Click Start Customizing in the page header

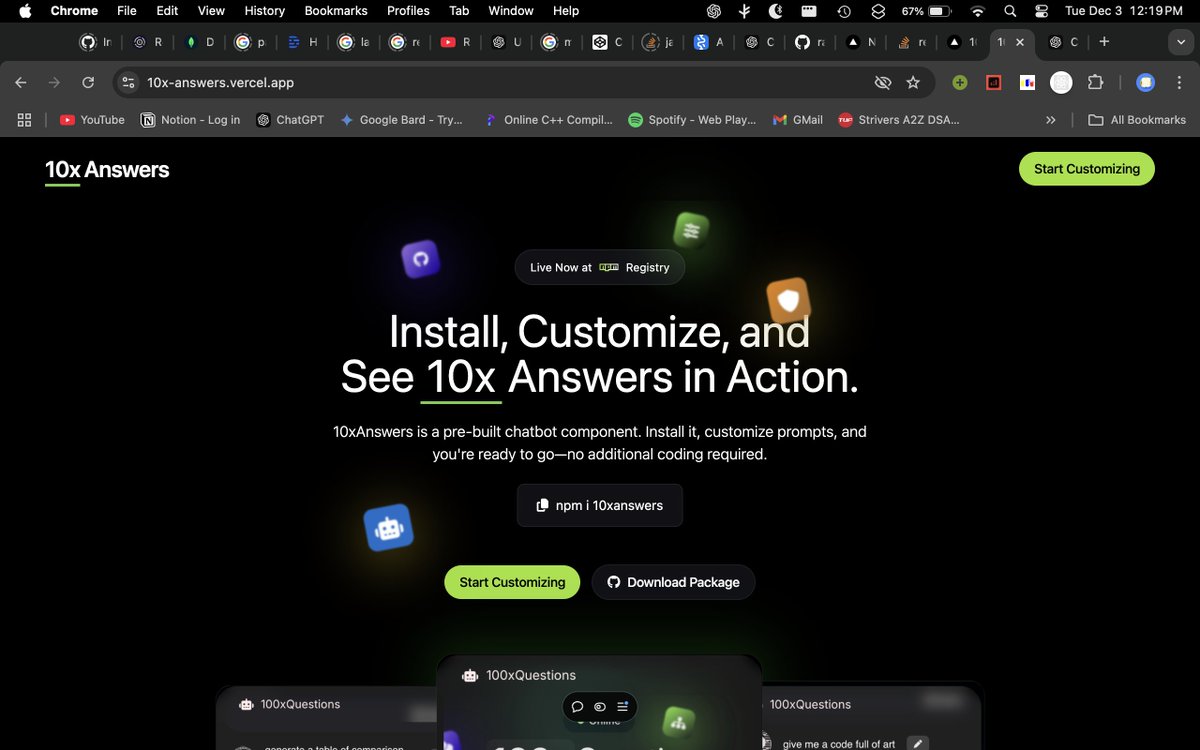[x=1087, y=169]
